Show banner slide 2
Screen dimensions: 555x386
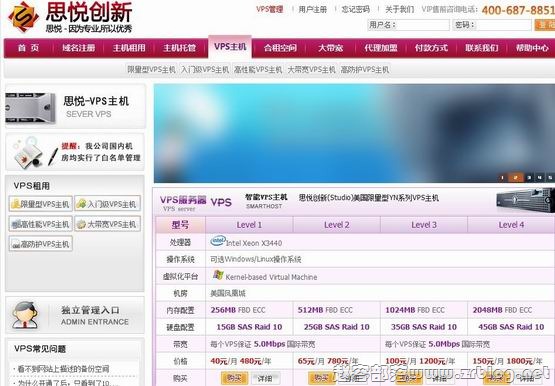coord(515,178)
